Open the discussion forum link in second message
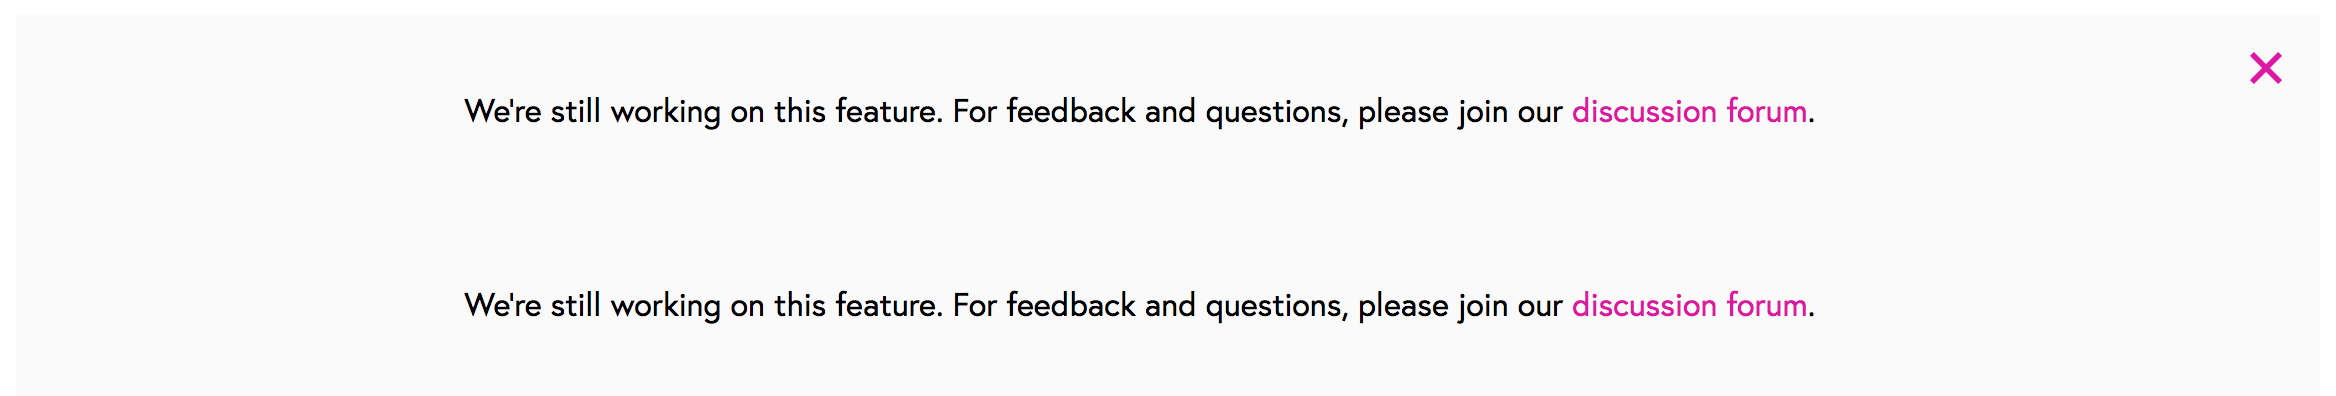Screen dimensions: 2336x396 point(1689,305)
